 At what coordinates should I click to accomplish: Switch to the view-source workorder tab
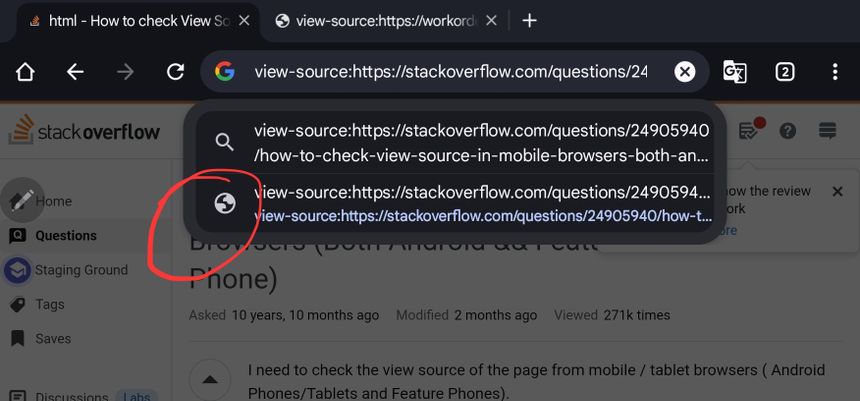click(378, 21)
